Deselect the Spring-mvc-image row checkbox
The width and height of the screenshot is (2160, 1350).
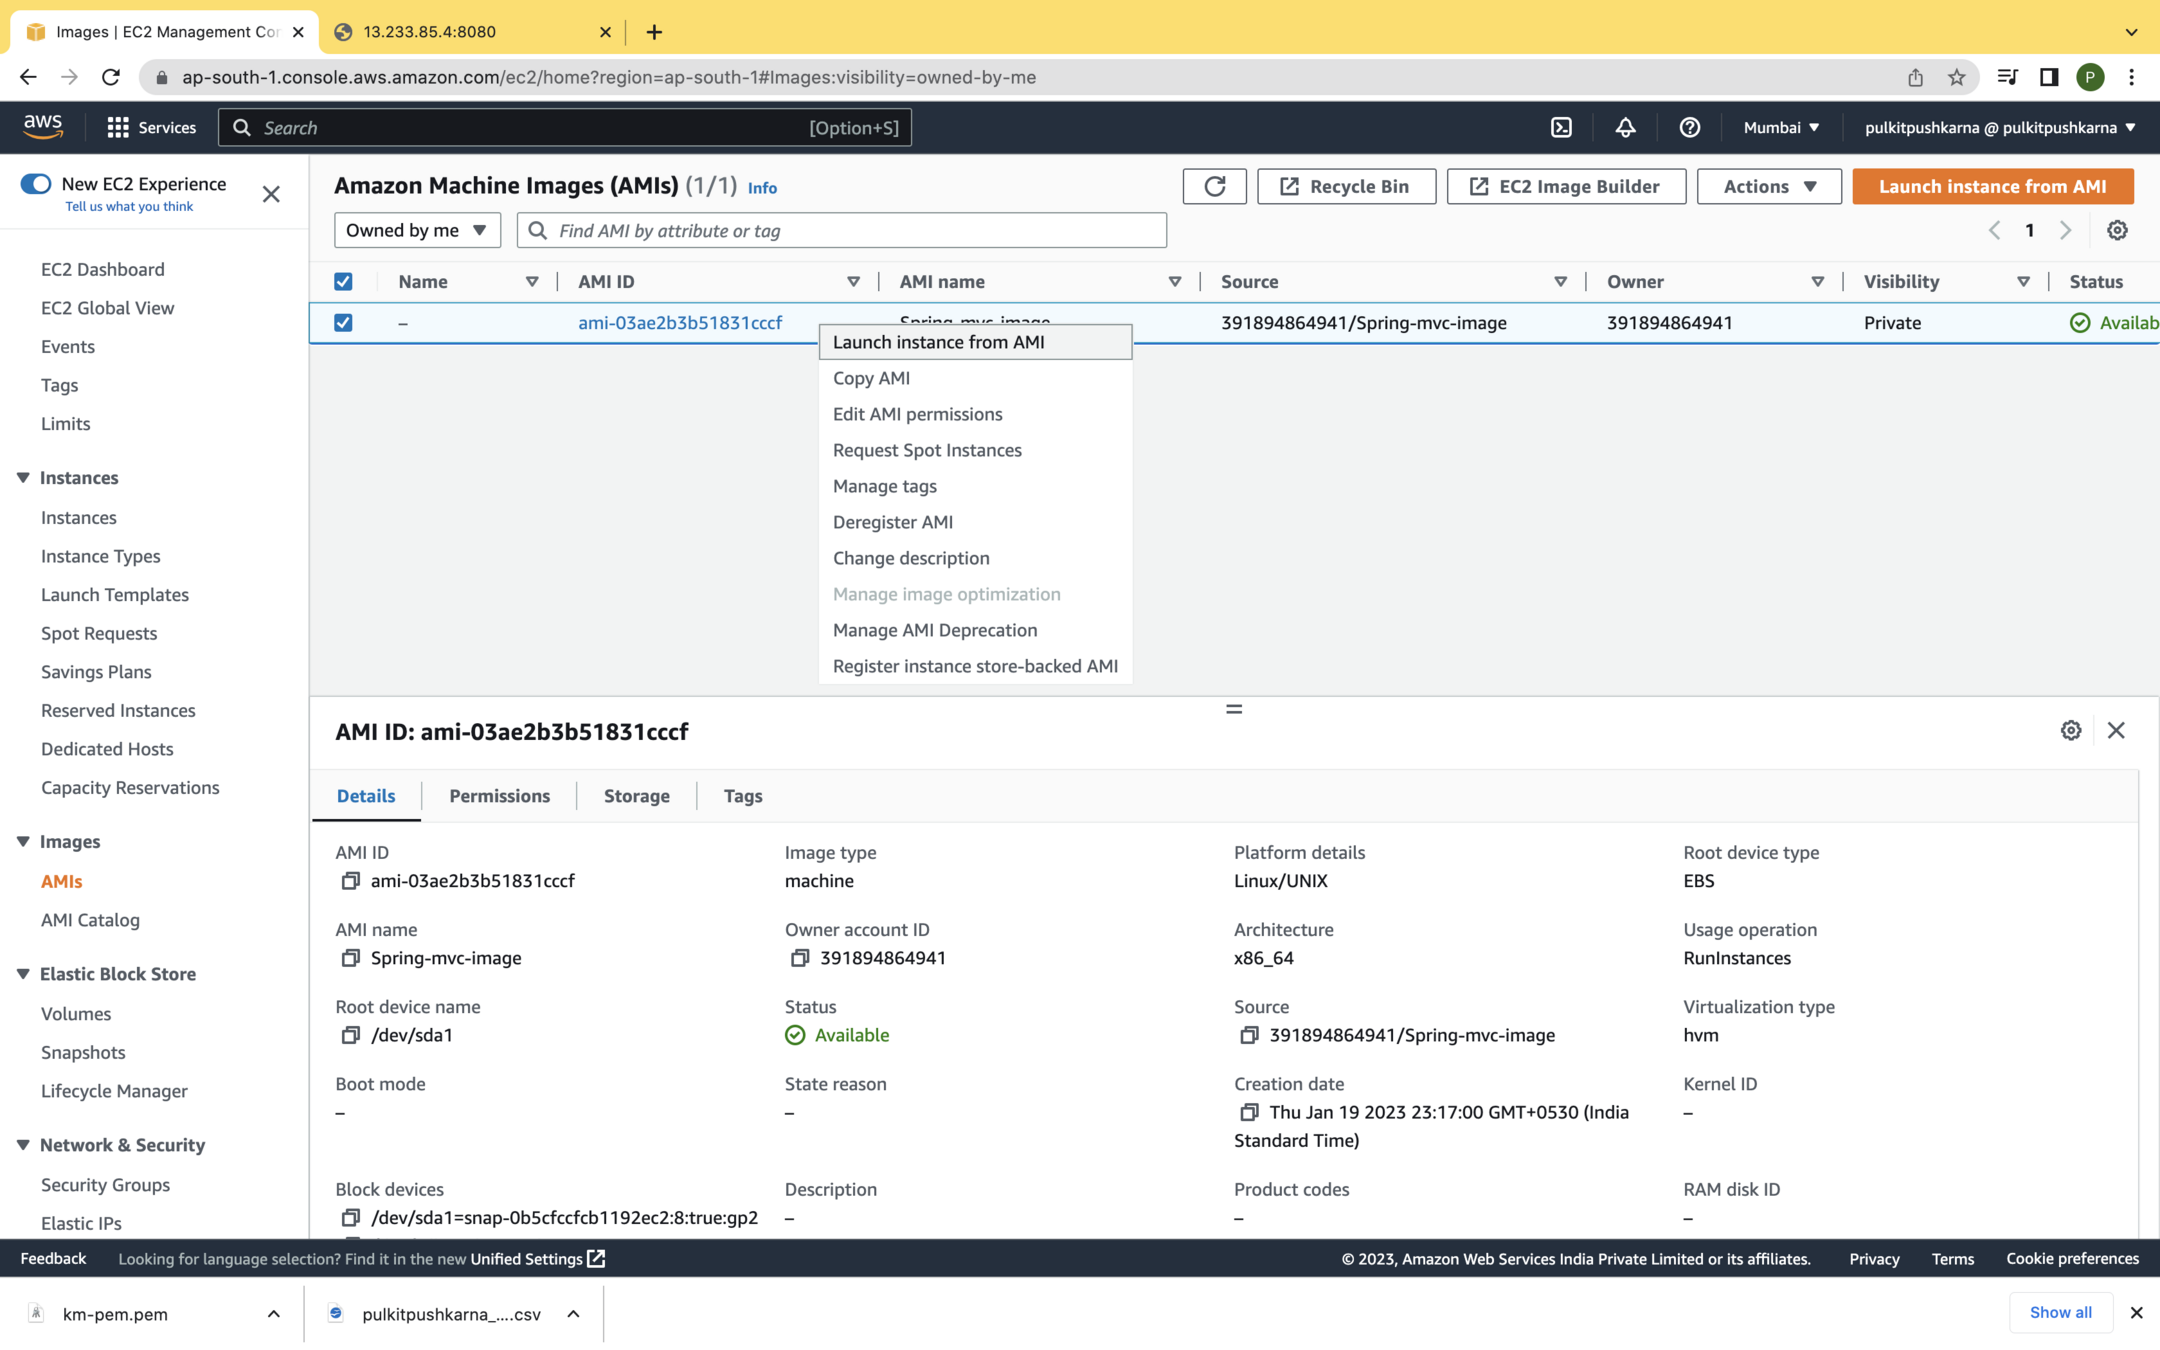tap(343, 323)
